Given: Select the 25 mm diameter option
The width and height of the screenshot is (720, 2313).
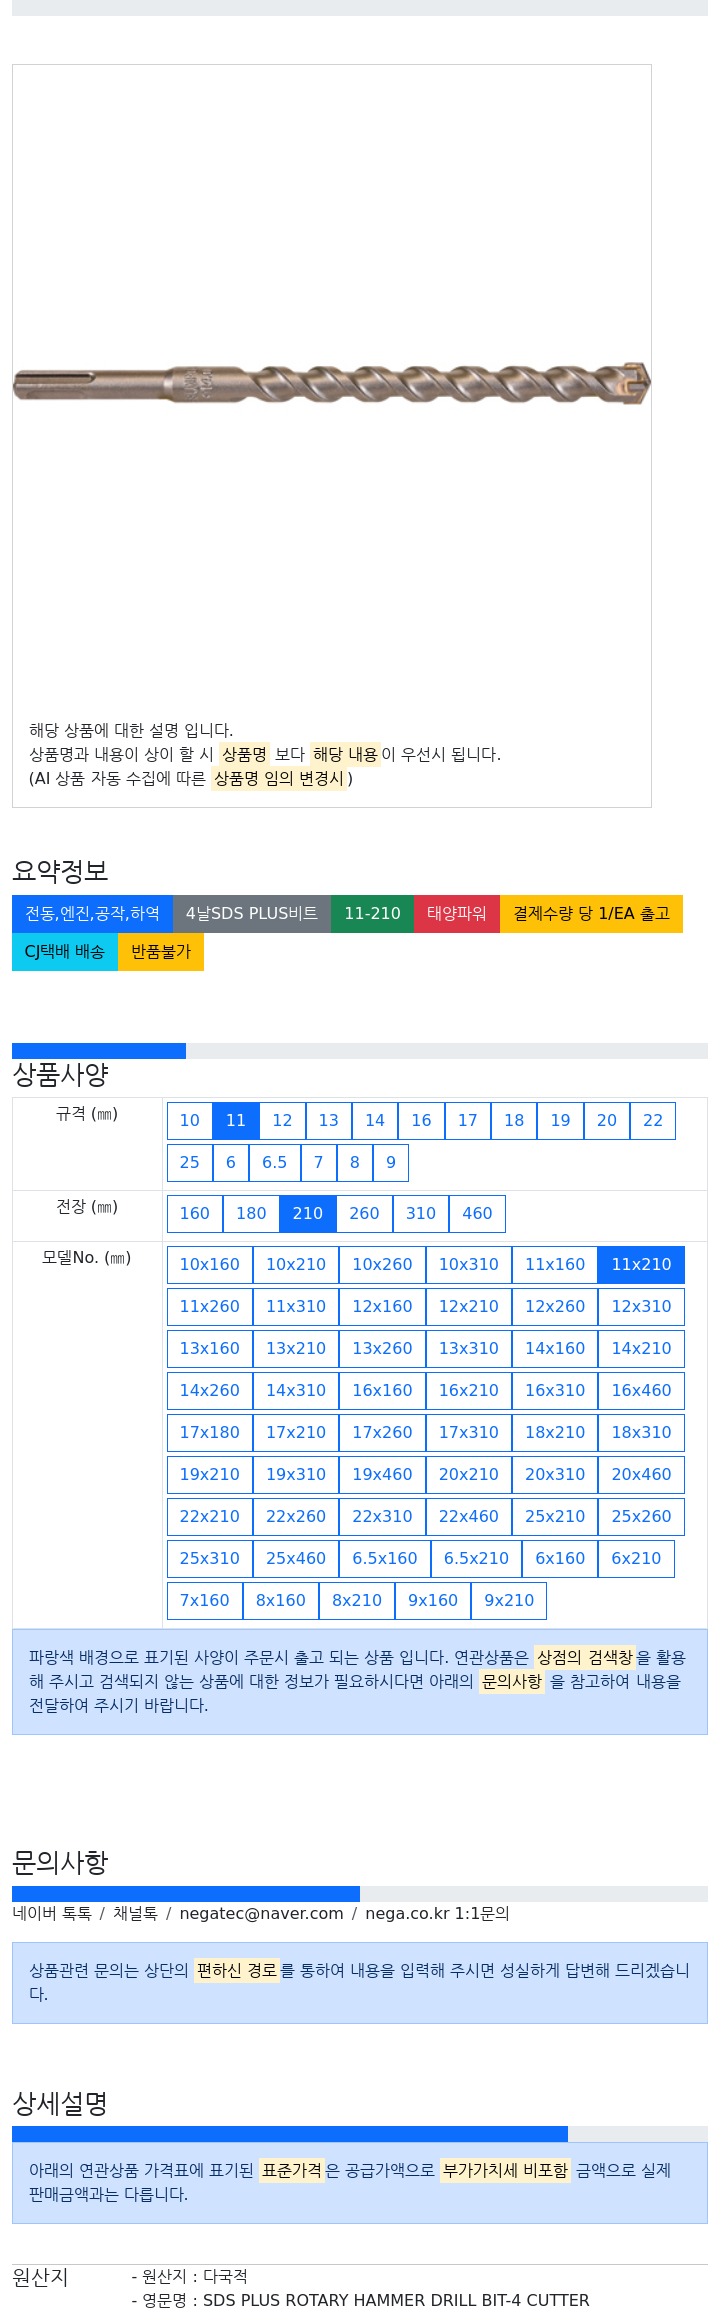Looking at the screenshot, I should [x=189, y=1162].
